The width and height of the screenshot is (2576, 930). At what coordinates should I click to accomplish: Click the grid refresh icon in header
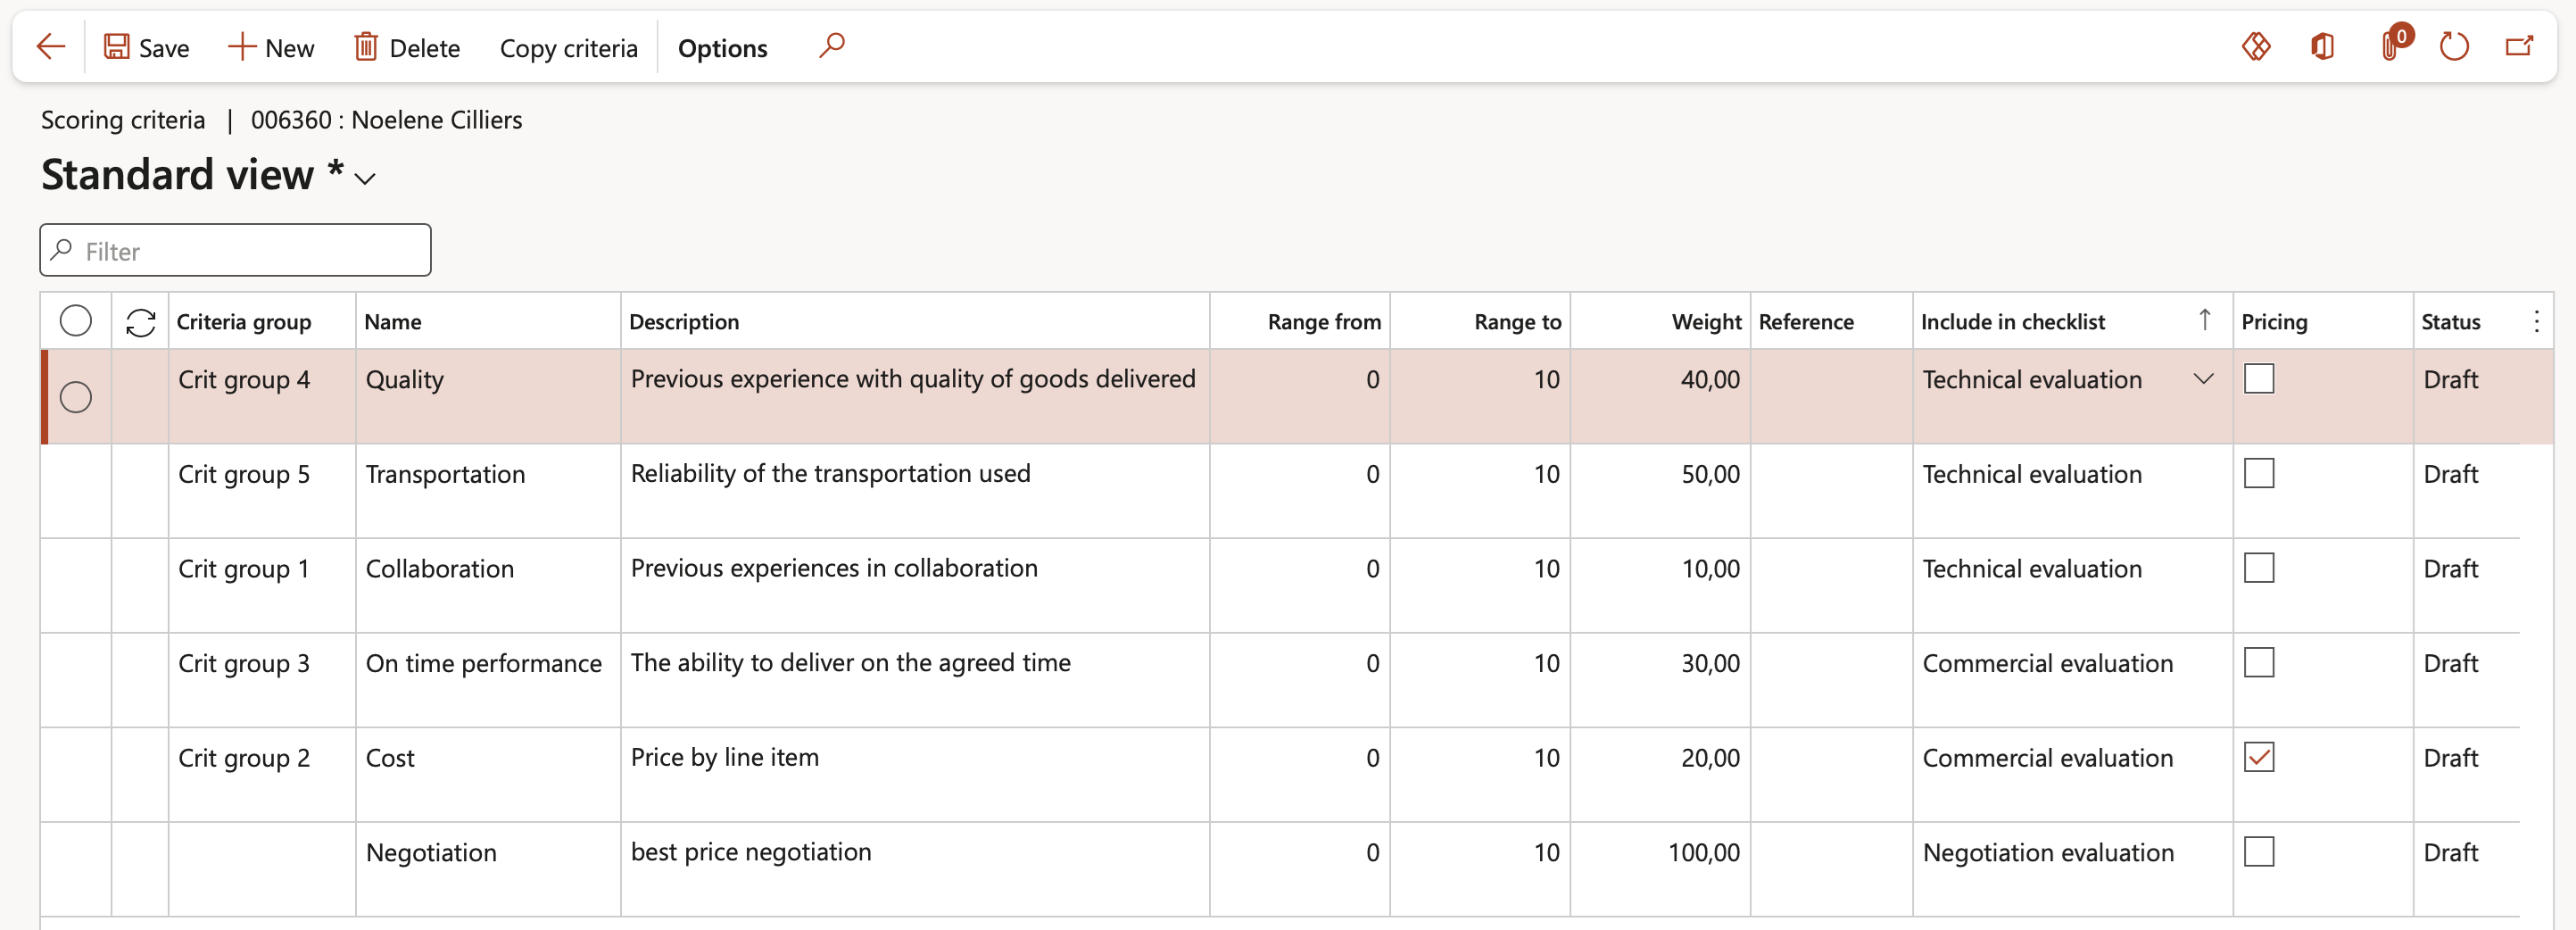point(140,322)
